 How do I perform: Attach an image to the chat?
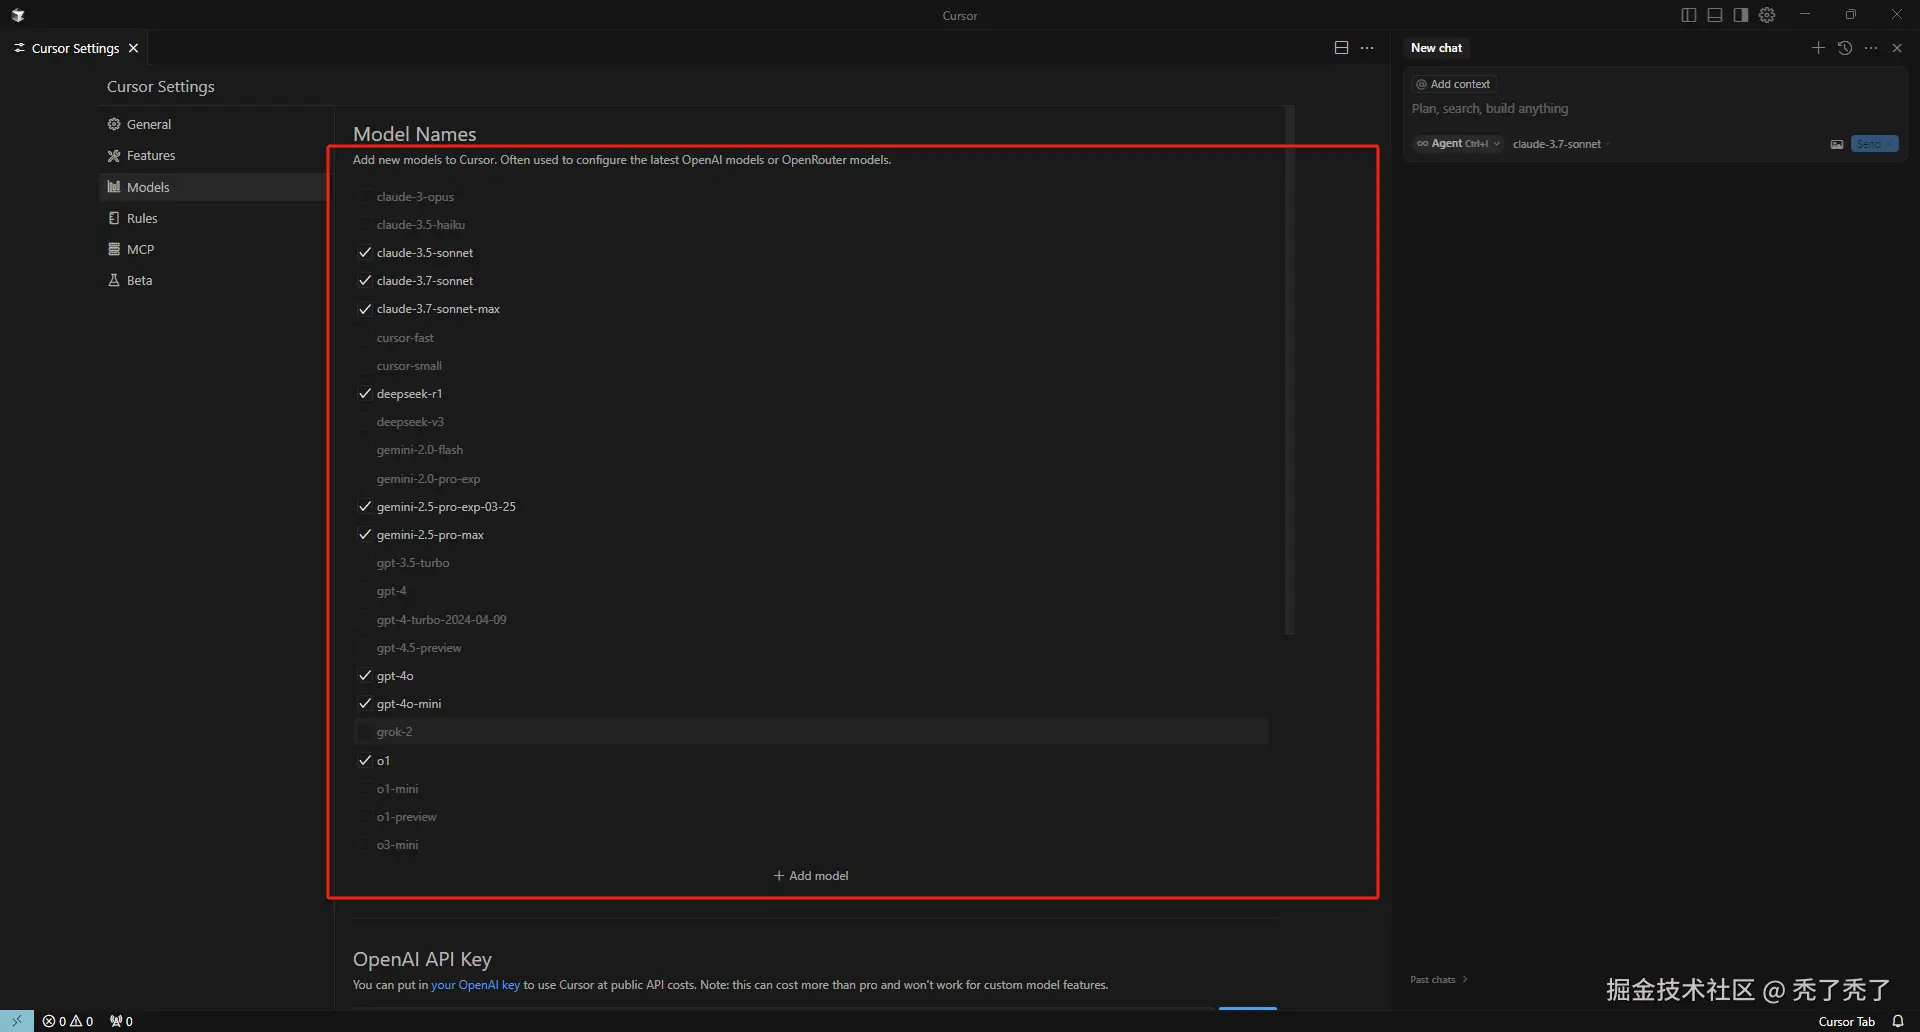[x=1837, y=144]
